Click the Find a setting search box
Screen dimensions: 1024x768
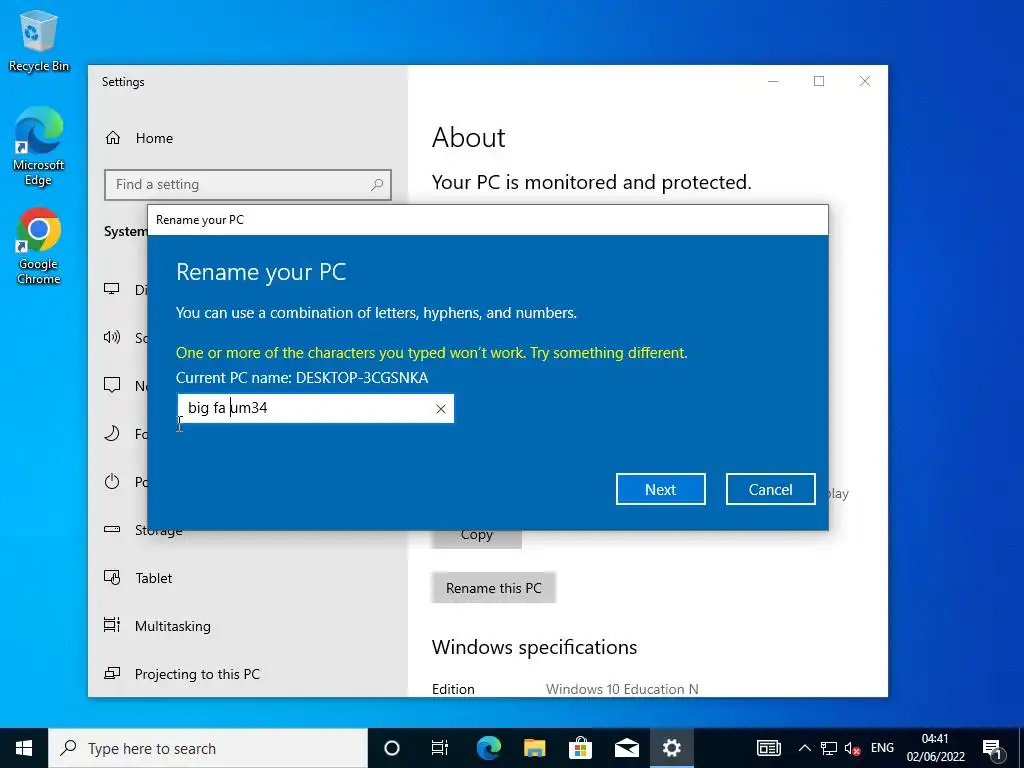coord(248,185)
